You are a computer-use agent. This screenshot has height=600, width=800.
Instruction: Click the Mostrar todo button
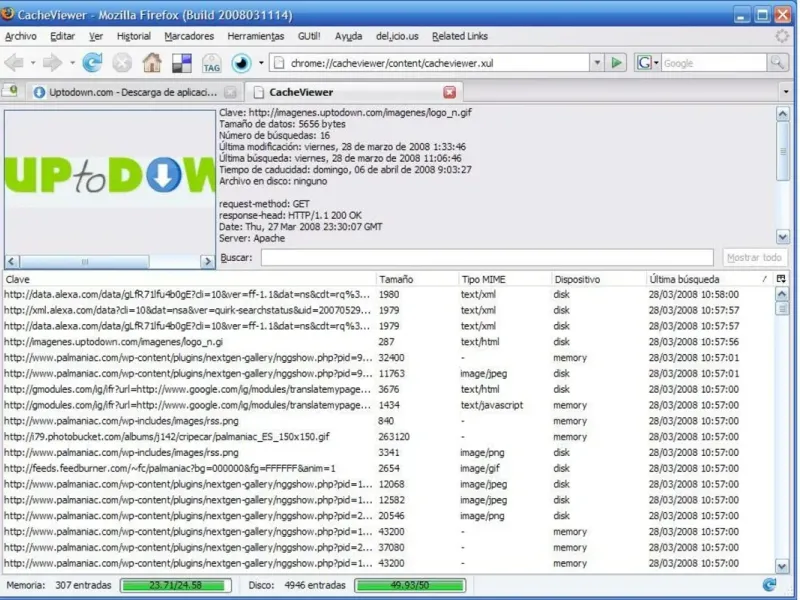click(754, 258)
